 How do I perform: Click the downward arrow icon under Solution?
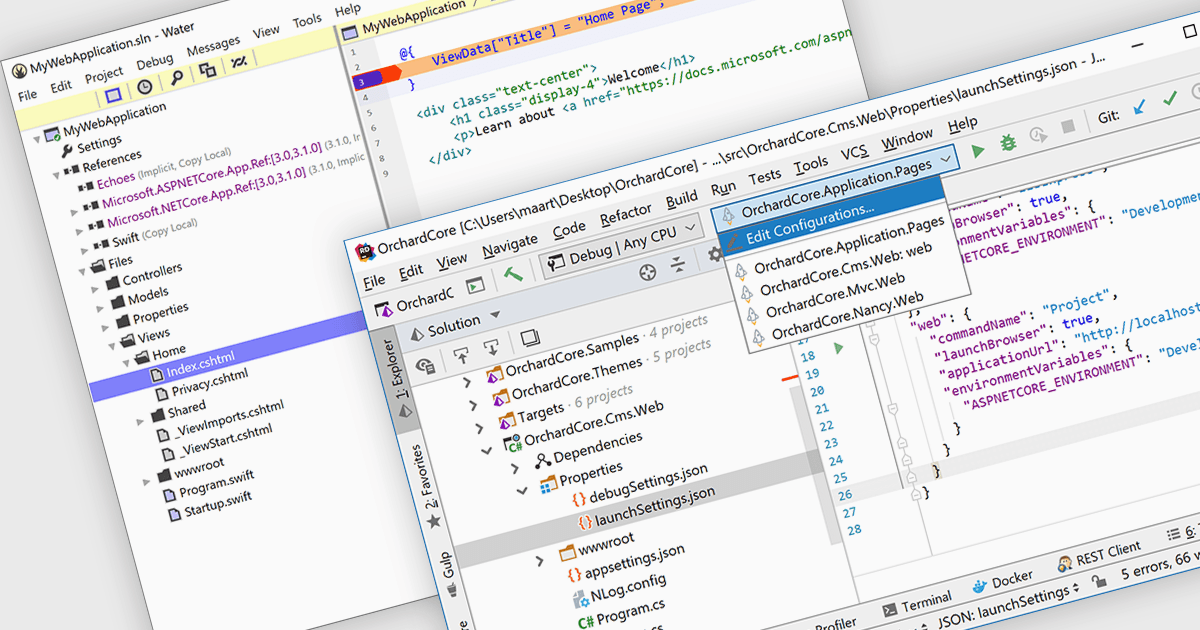491,346
